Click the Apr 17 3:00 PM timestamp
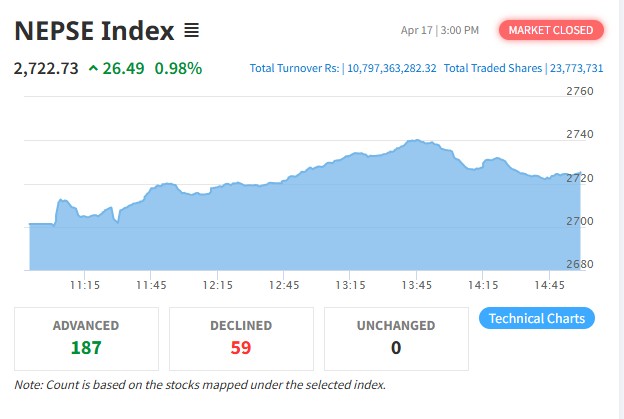This screenshot has width=624, height=419. coord(440,30)
